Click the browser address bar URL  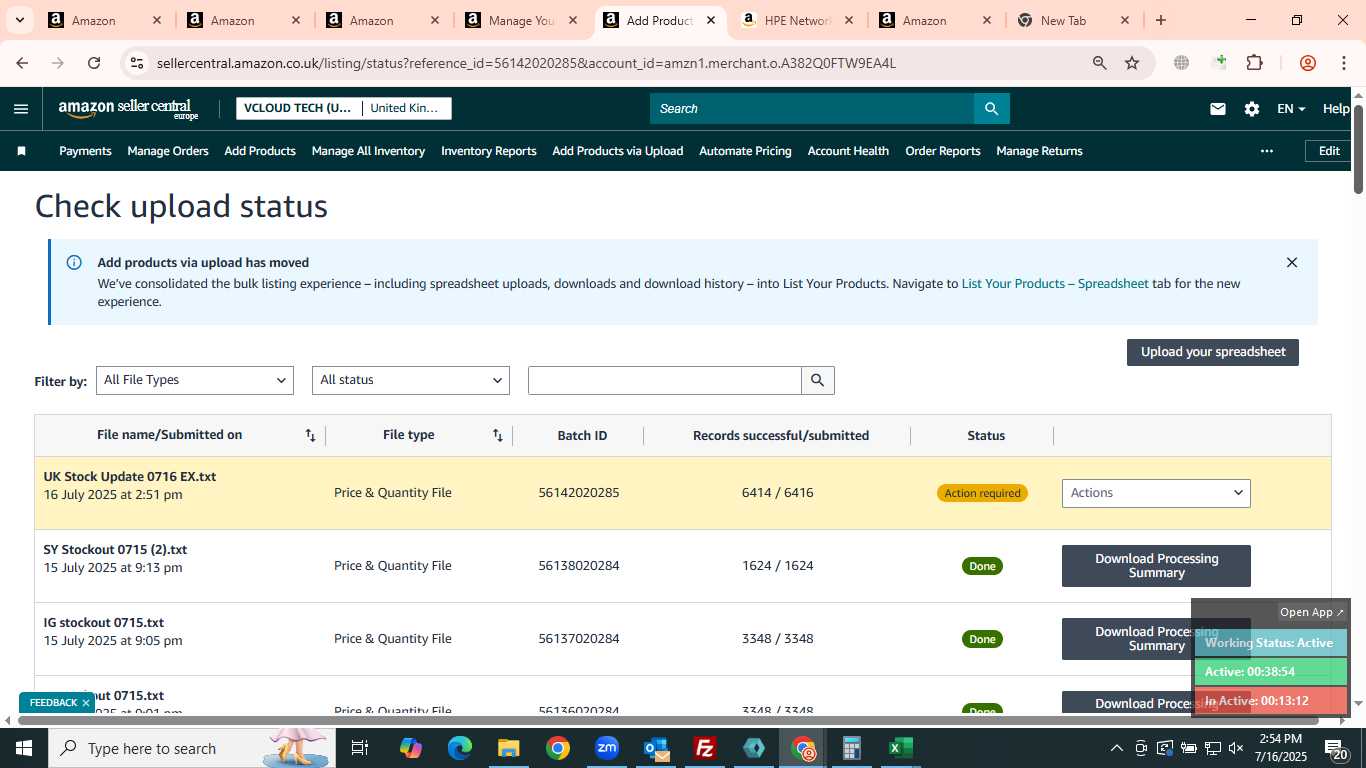pos(526,63)
